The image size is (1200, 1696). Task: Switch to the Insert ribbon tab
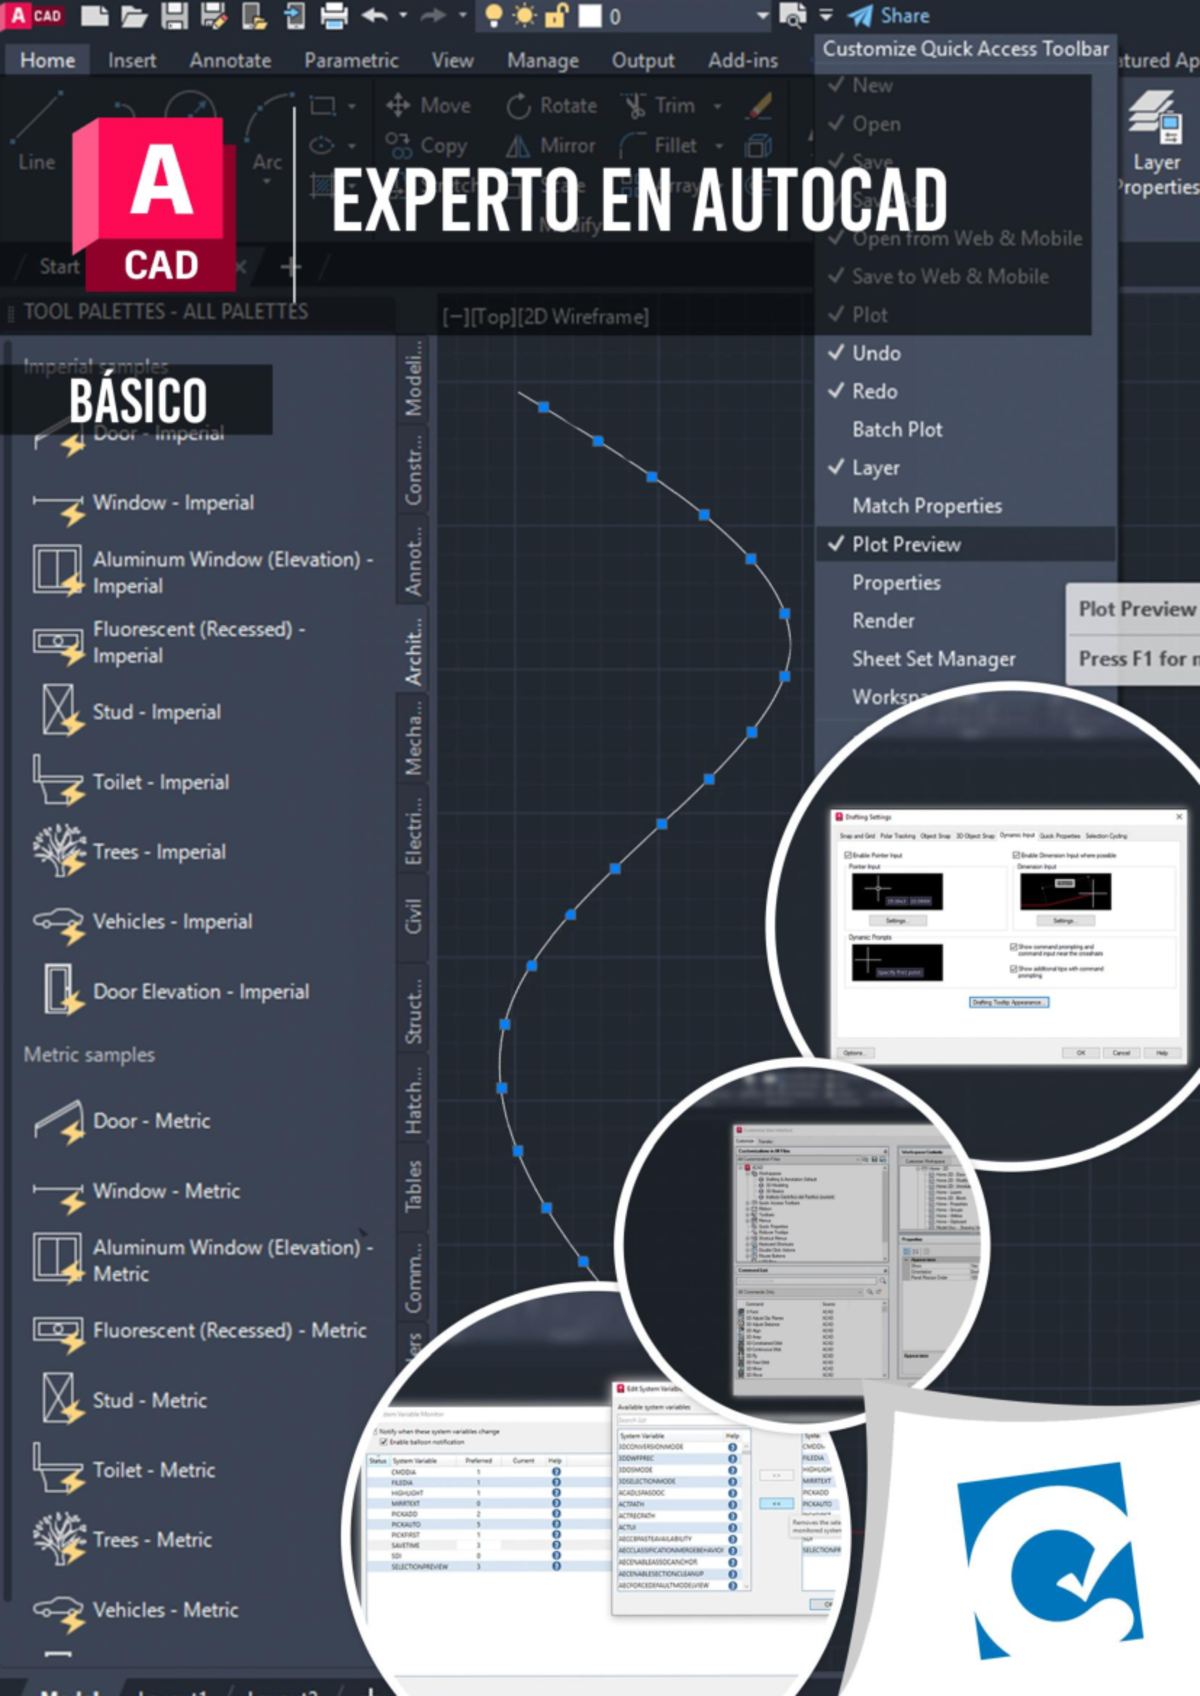click(x=132, y=60)
